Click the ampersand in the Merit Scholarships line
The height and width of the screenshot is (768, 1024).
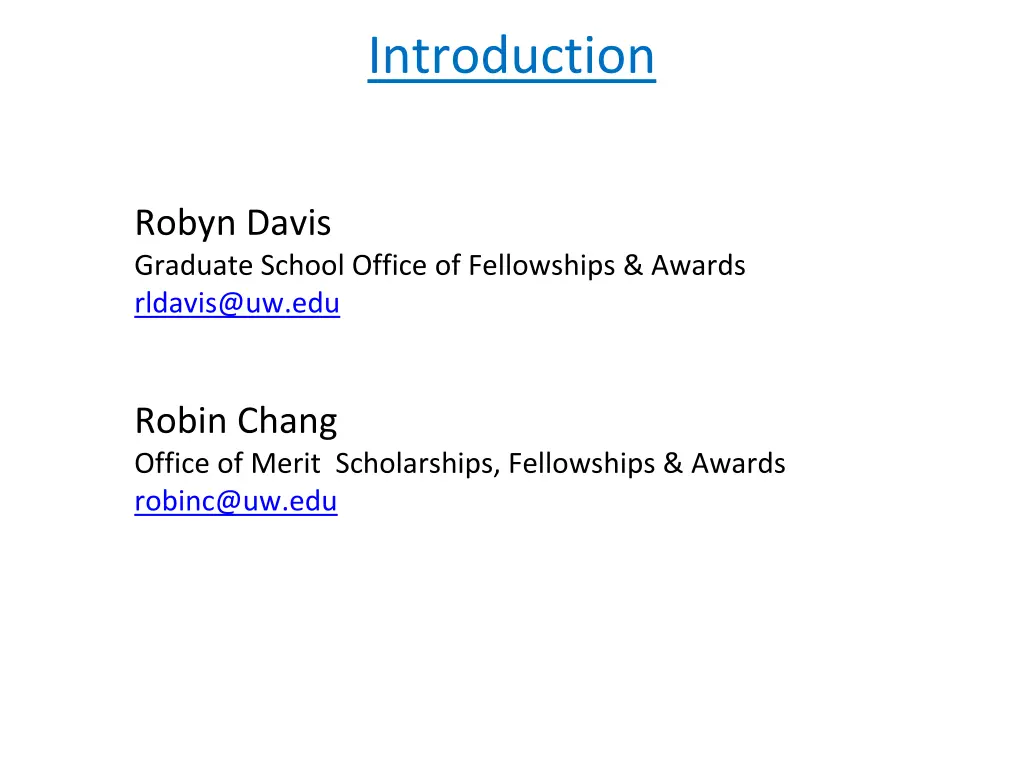pyautogui.click(x=673, y=464)
